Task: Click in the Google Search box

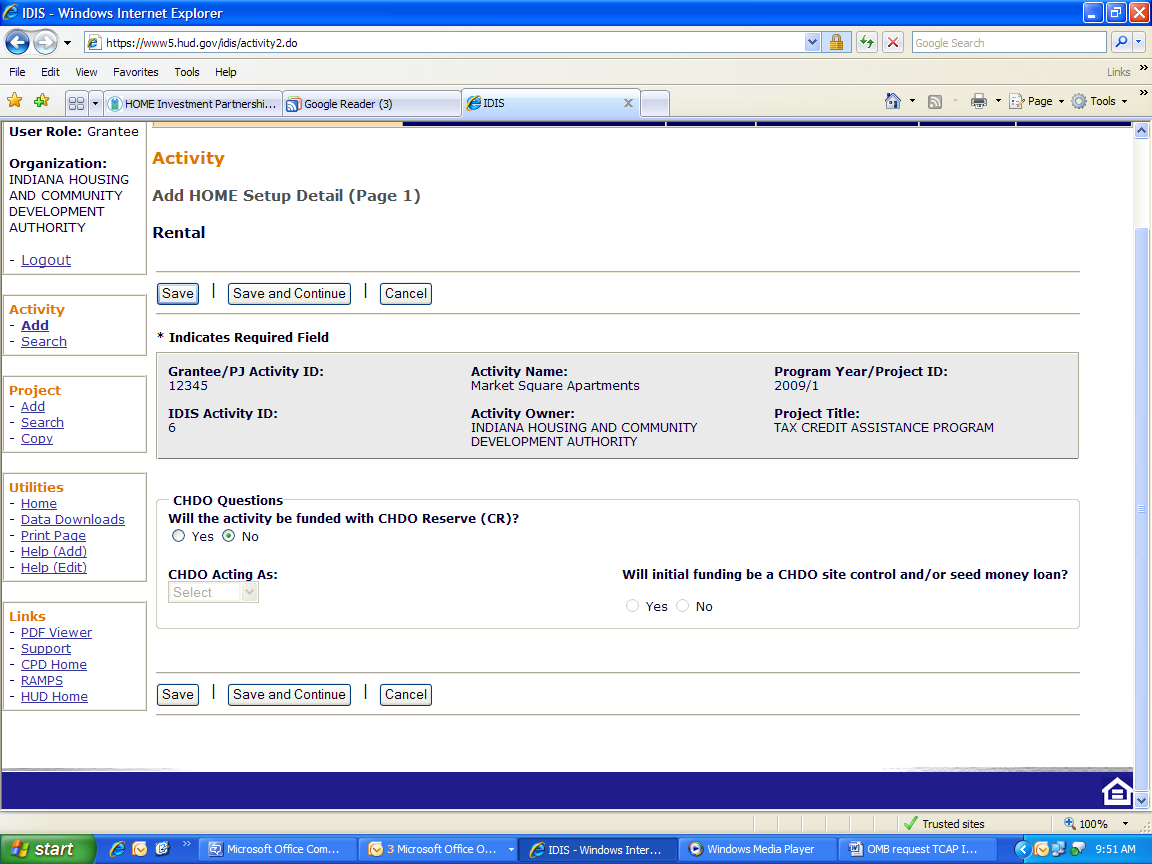Action: pos(1007,43)
